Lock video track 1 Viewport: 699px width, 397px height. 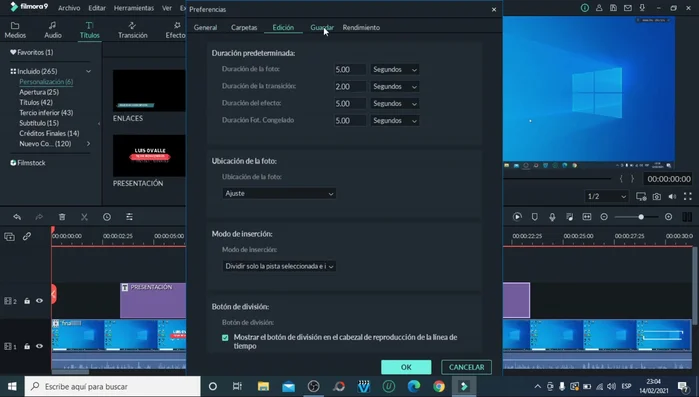[27, 346]
